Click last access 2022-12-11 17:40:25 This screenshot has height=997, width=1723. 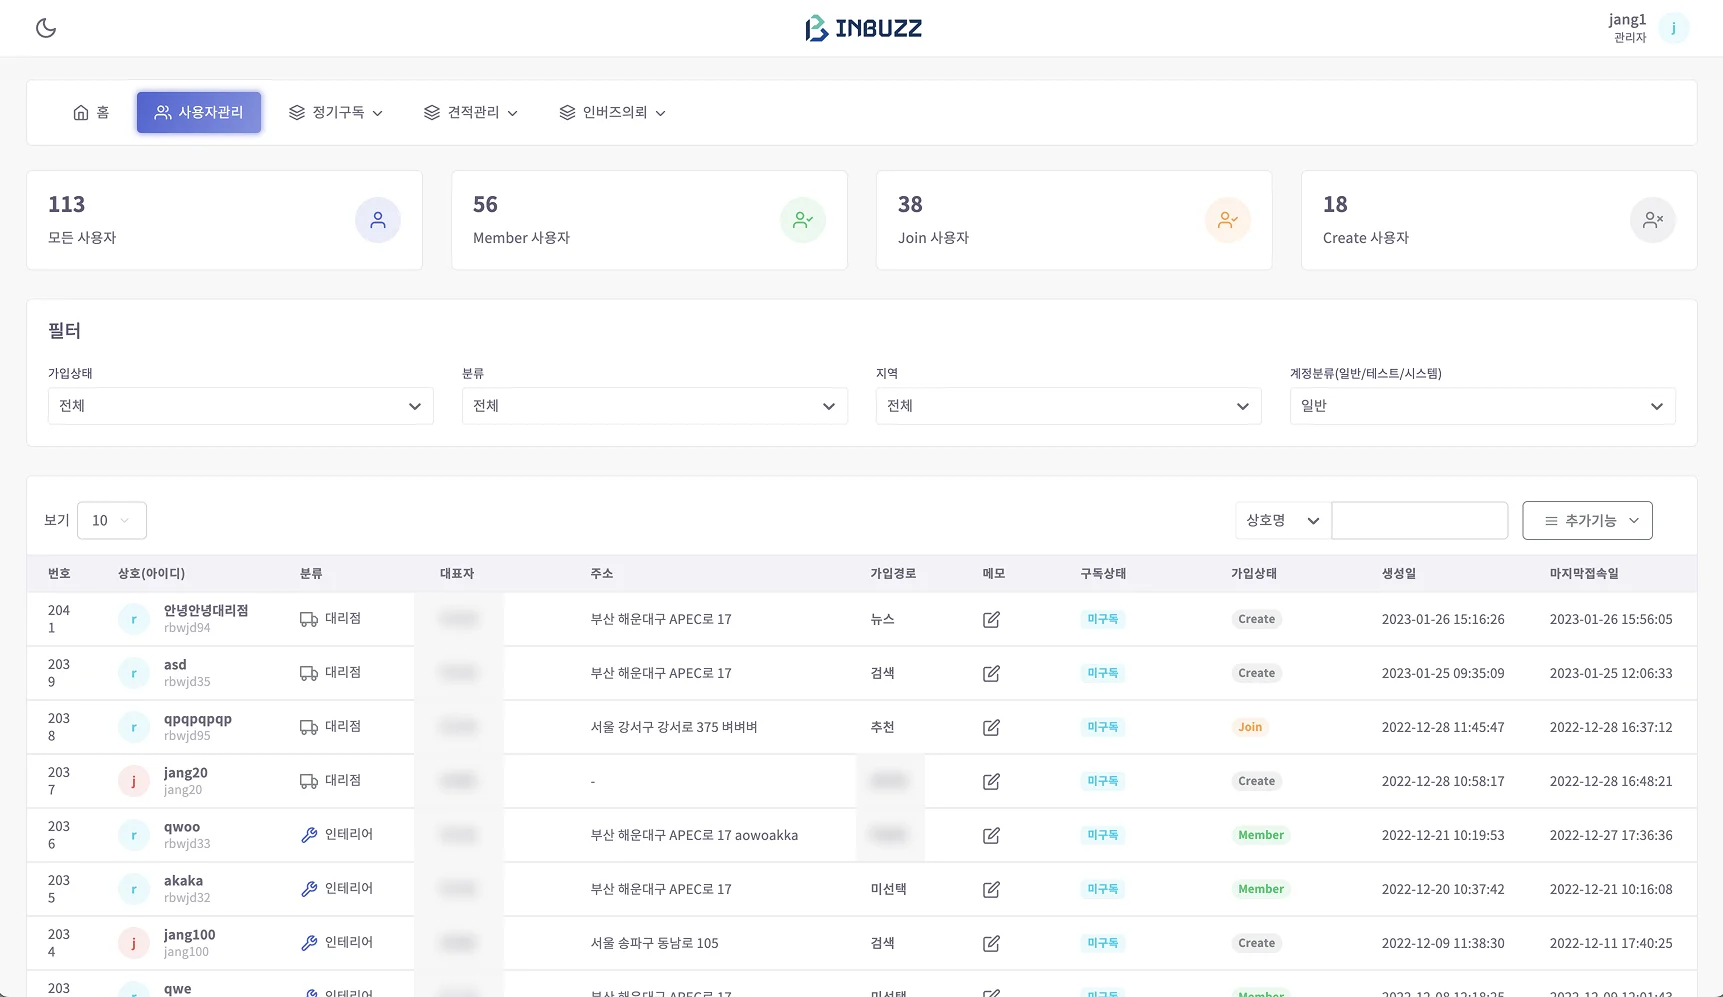(x=1611, y=943)
